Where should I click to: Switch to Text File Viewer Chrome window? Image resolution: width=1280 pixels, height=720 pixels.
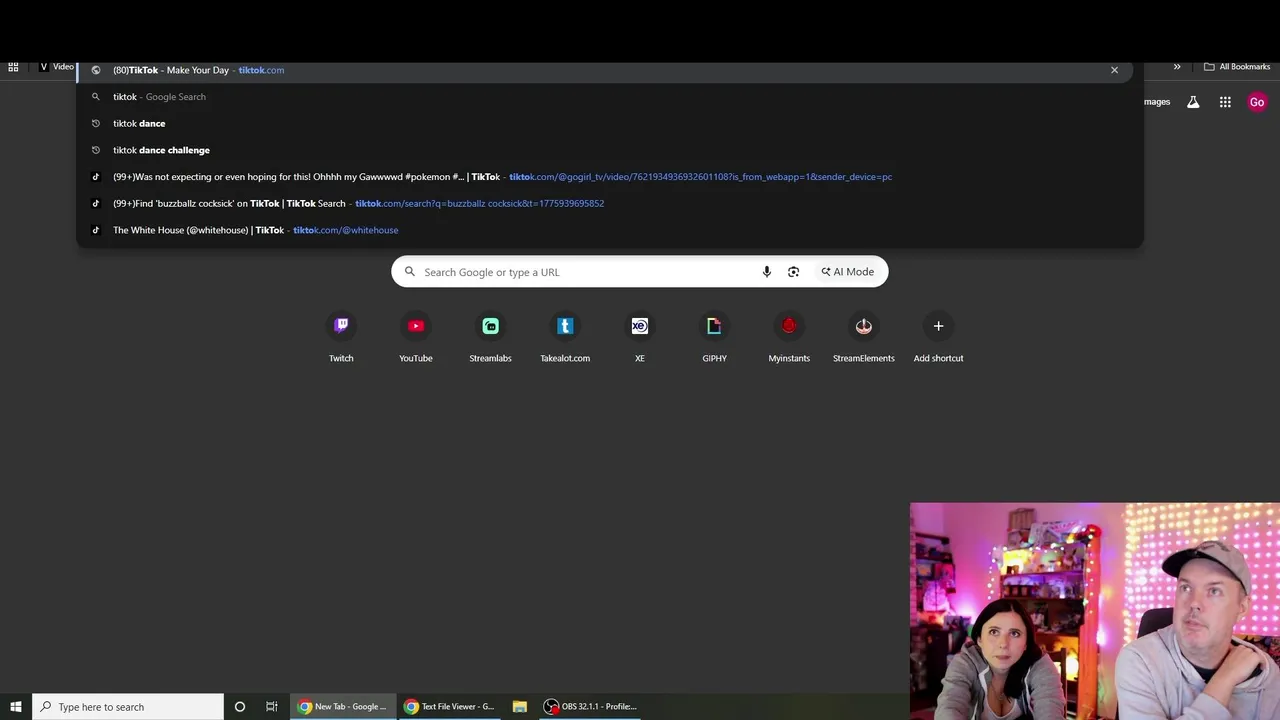point(450,707)
